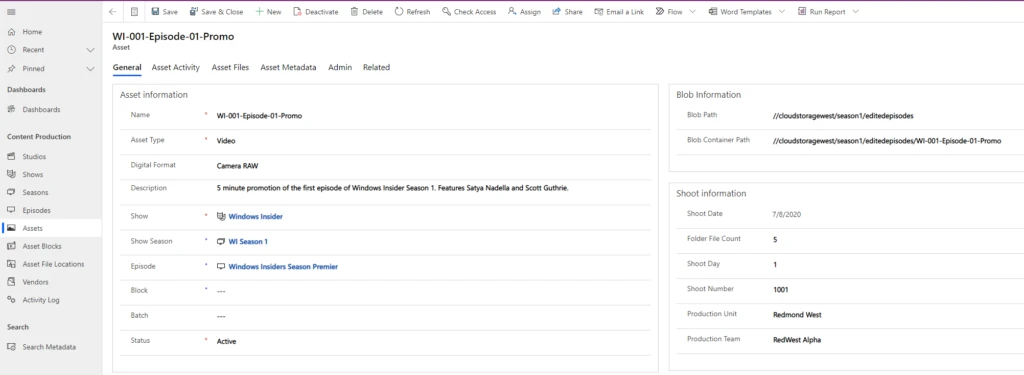
Task: Open the Windows Insider show link
Action: click(255, 216)
